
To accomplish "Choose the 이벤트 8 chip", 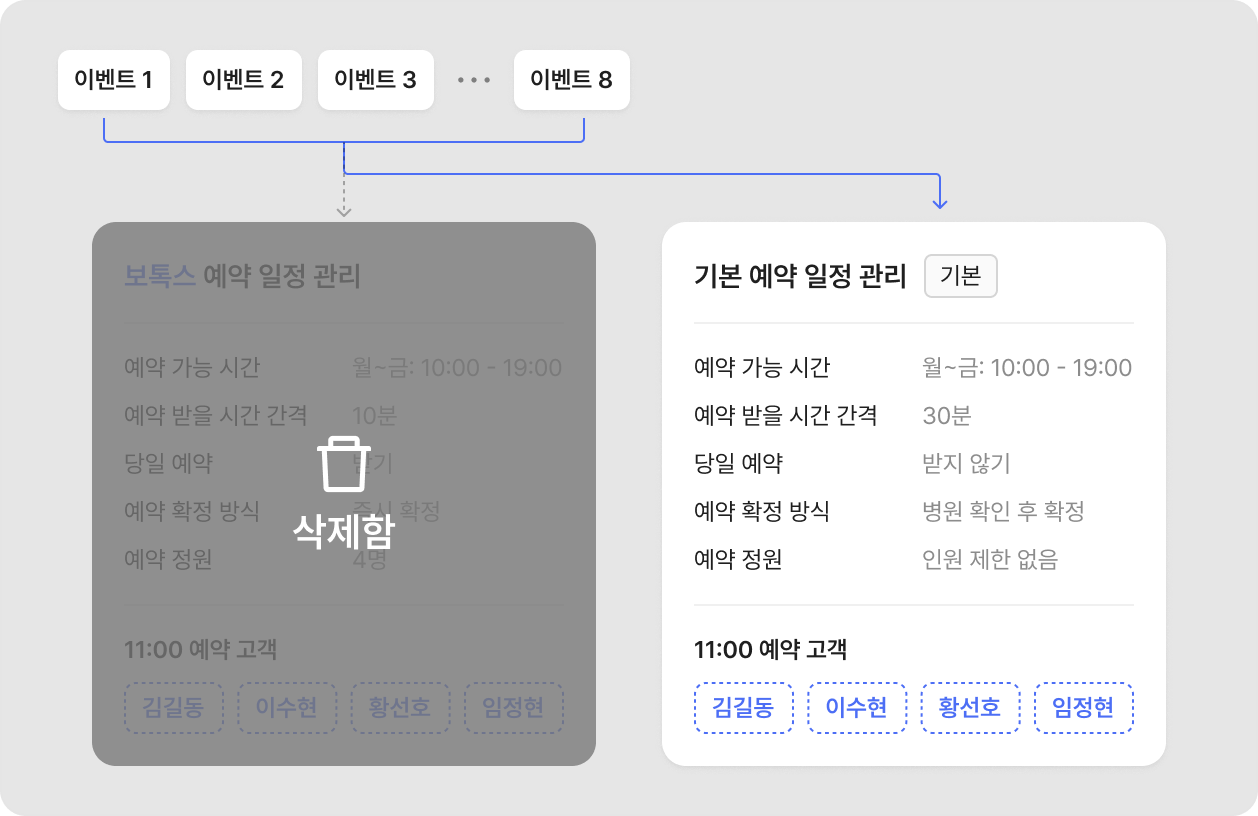I will pyautogui.click(x=571, y=80).
